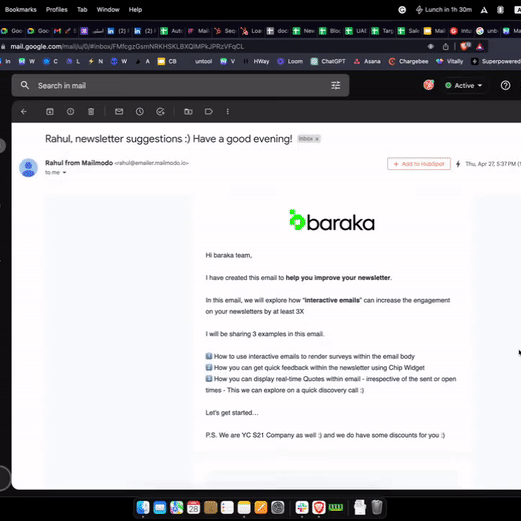The height and width of the screenshot is (521, 521).
Task: Open the Active status dropdown
Action: [464, 86]
